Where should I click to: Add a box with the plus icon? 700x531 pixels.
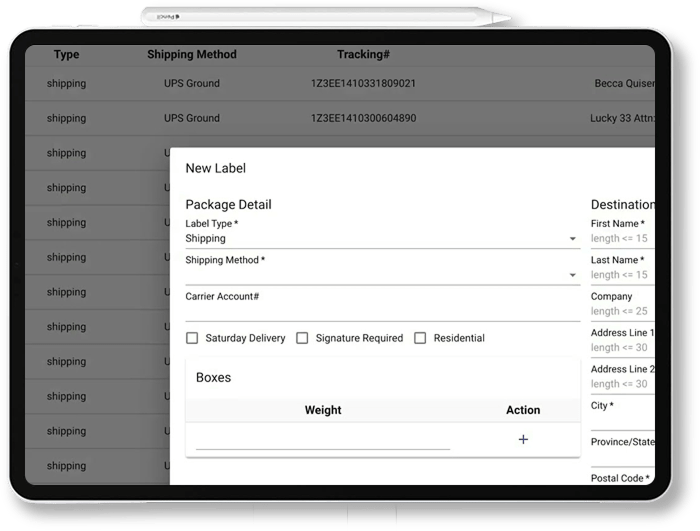523,439
